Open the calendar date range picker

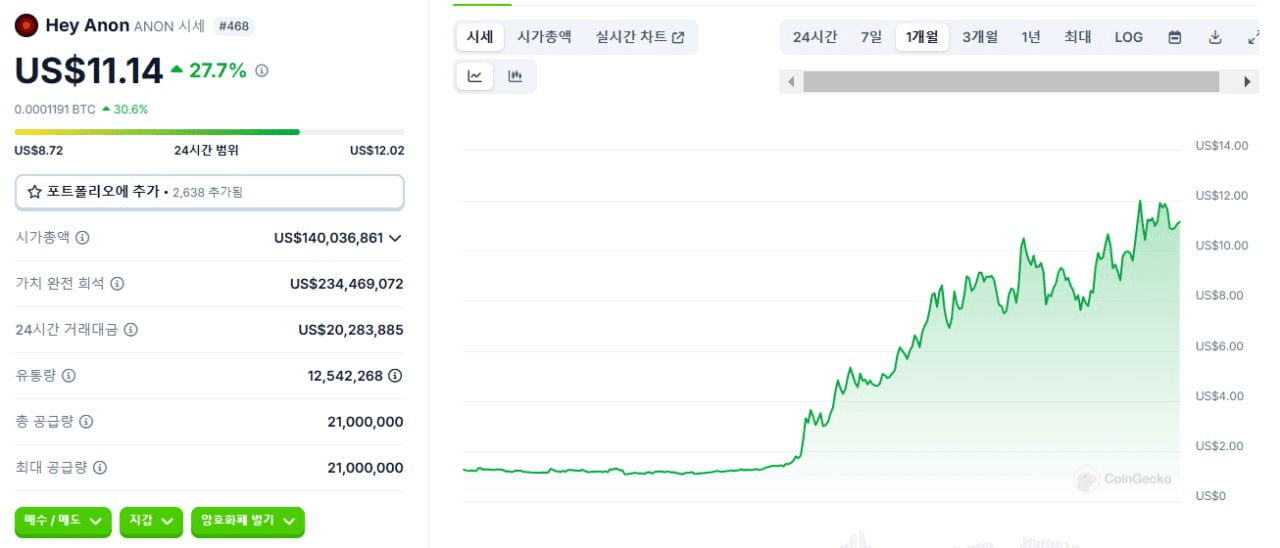coord(1175,37)
